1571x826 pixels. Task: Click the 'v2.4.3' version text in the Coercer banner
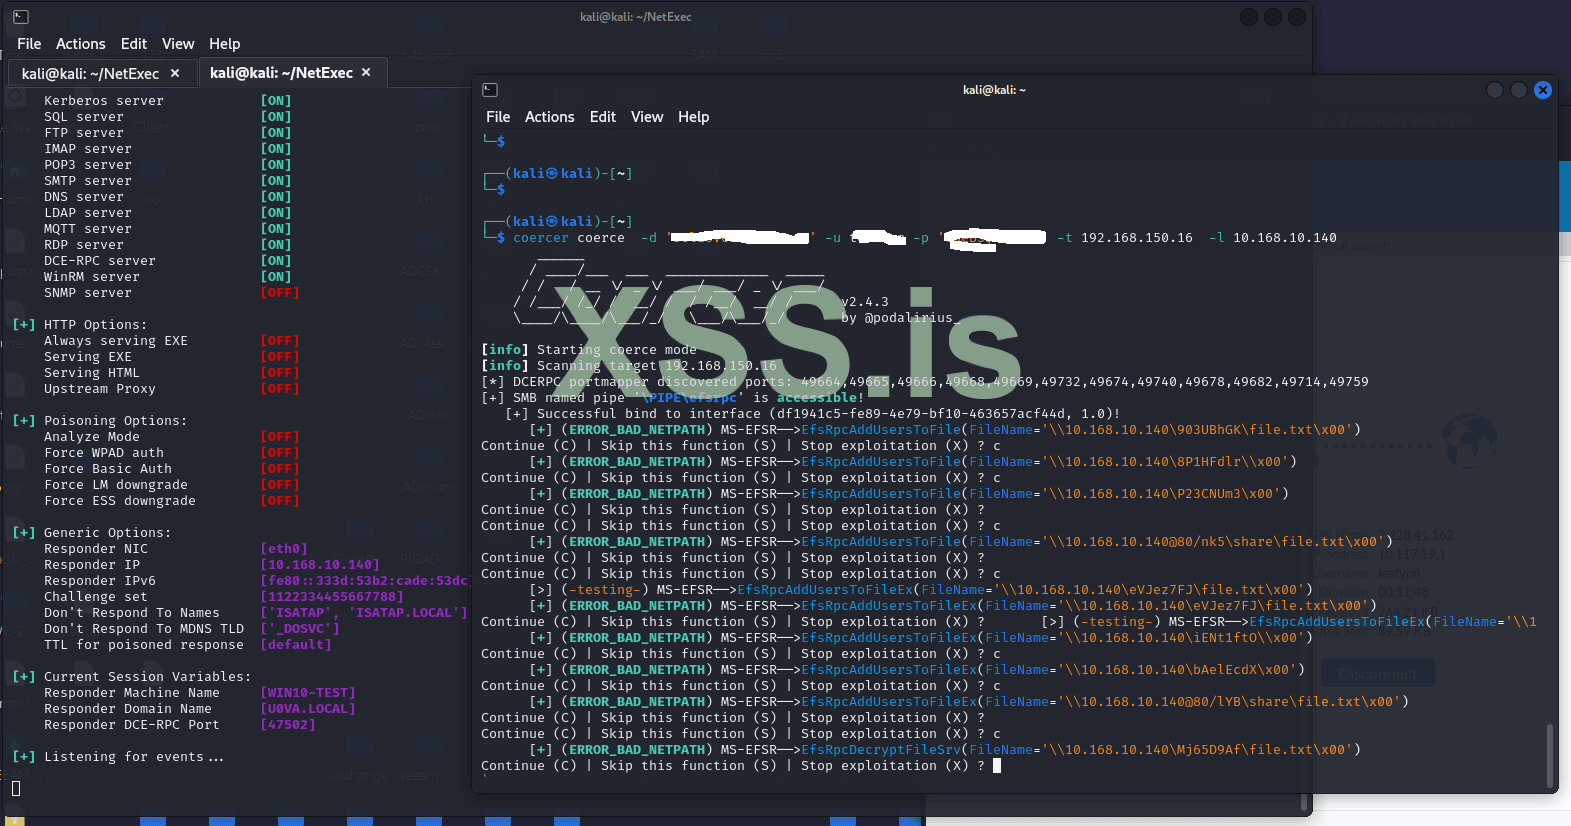tap(865, 302)
